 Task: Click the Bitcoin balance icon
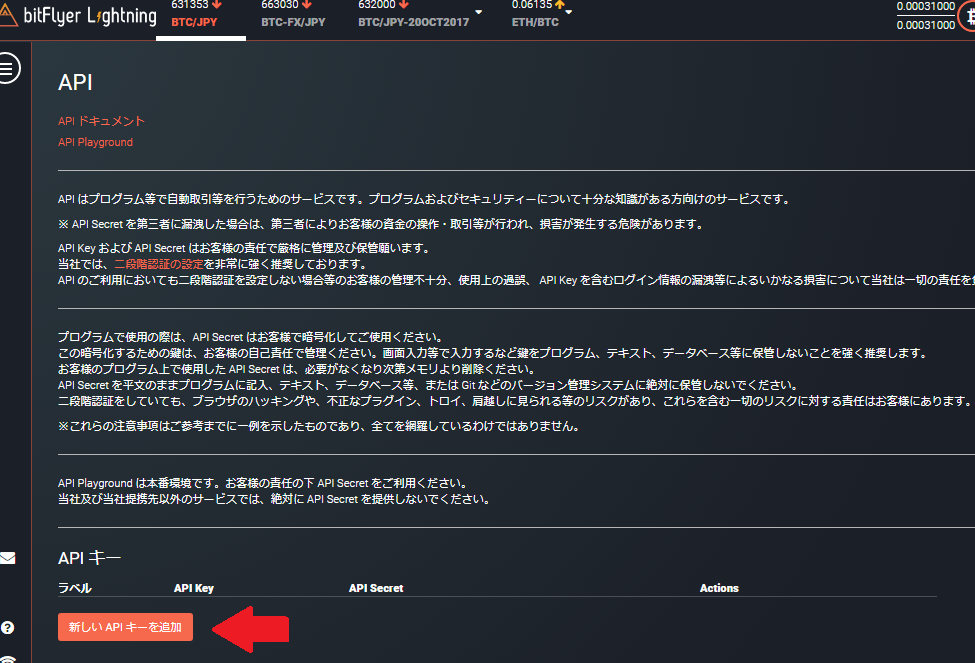click(x=969, y=17)
